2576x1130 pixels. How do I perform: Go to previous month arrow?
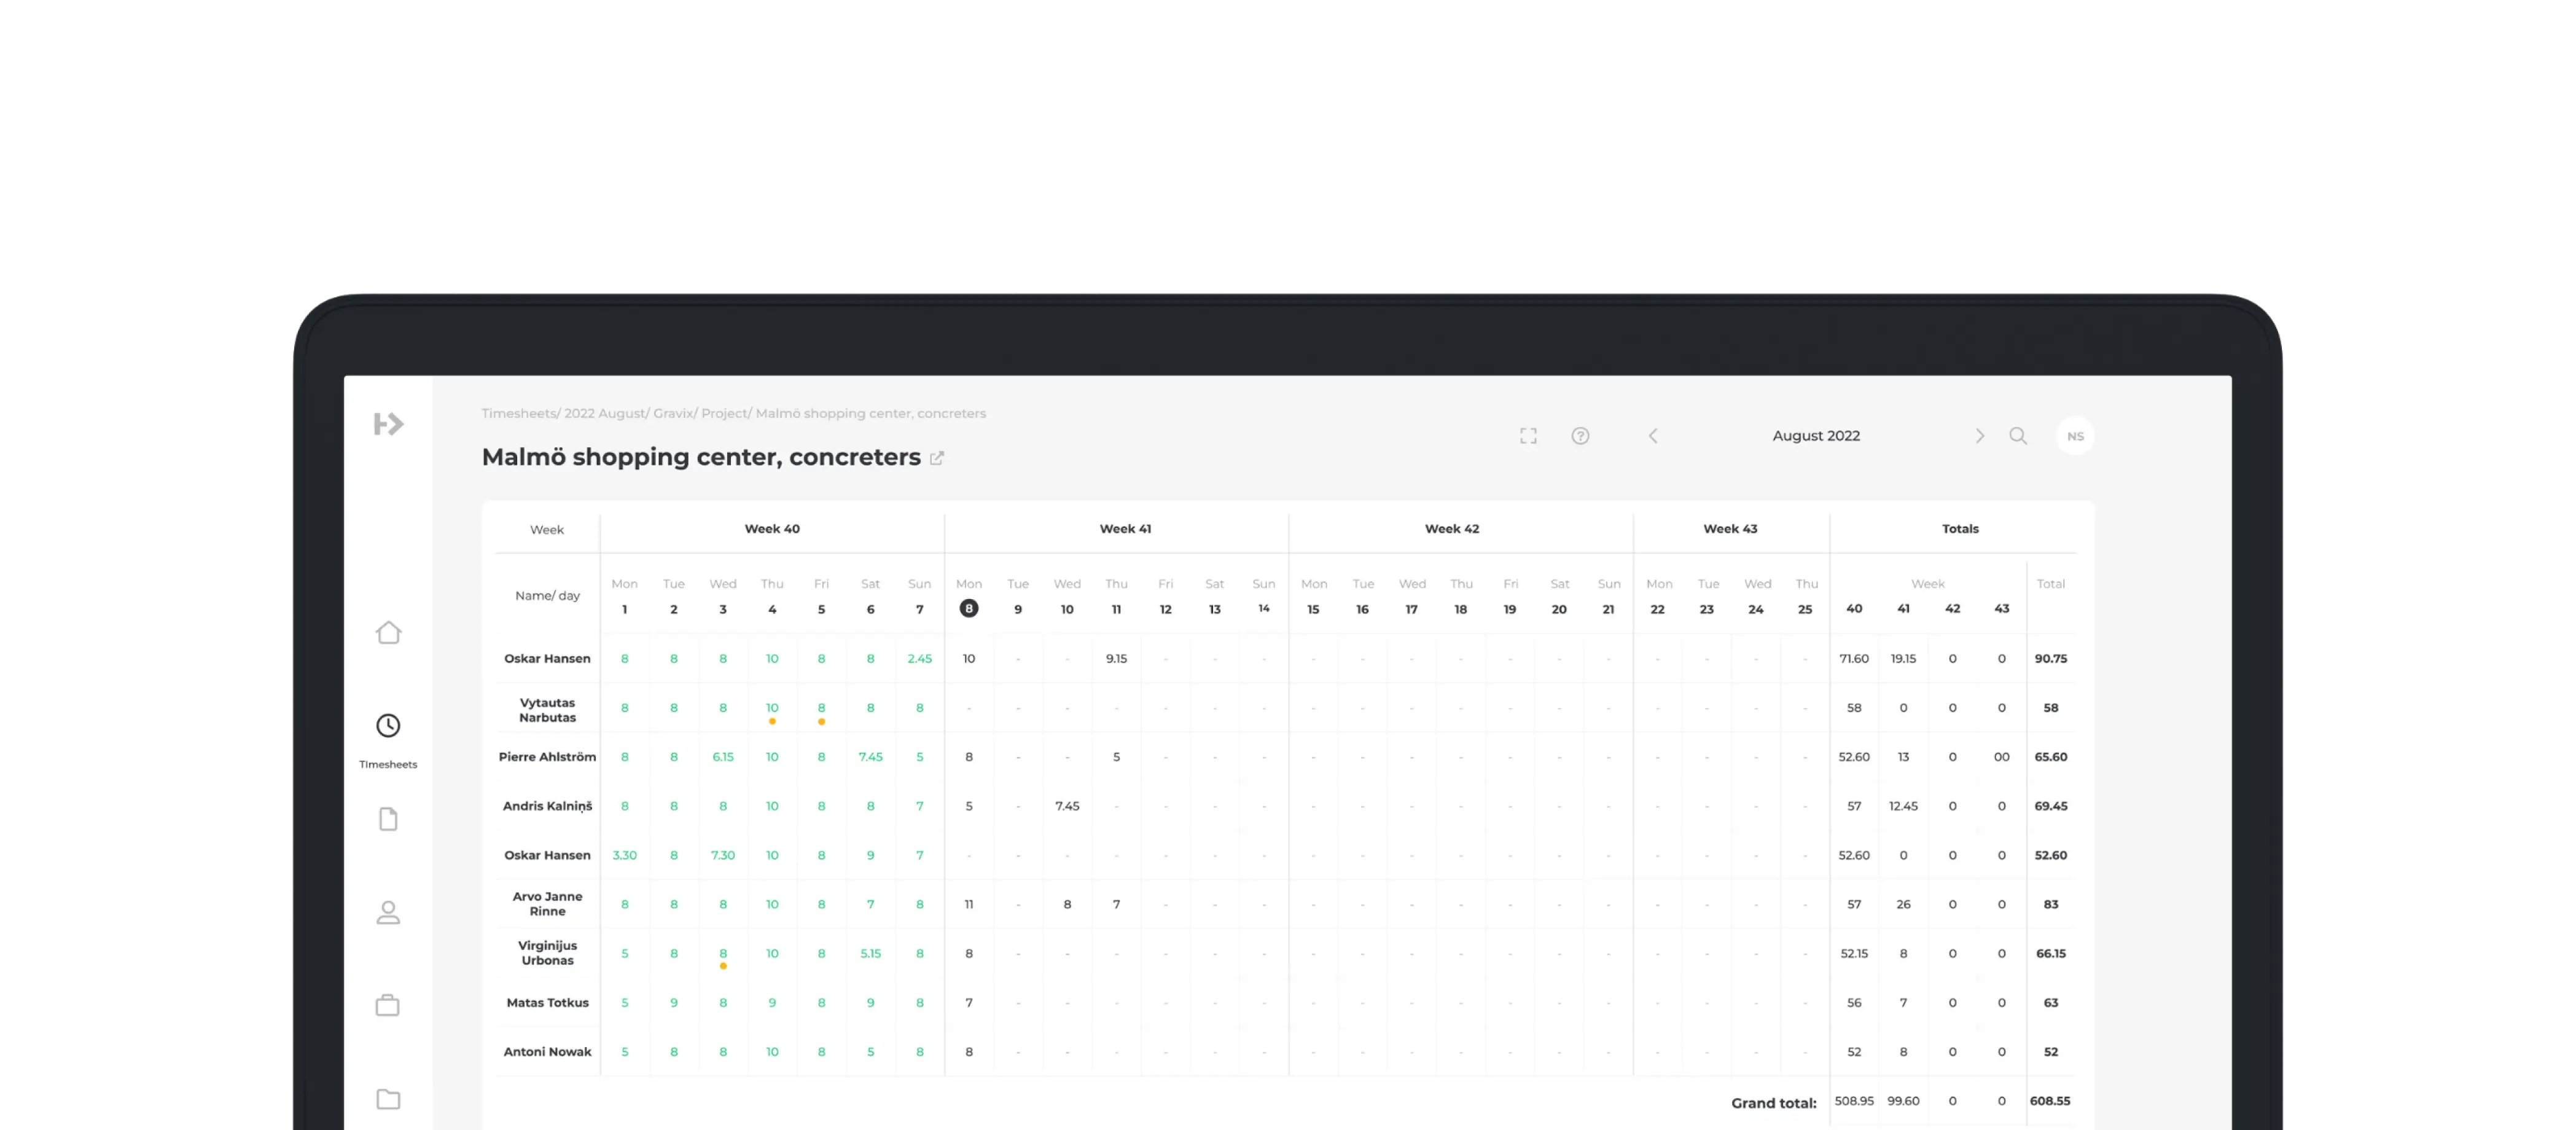[1653, 435]
